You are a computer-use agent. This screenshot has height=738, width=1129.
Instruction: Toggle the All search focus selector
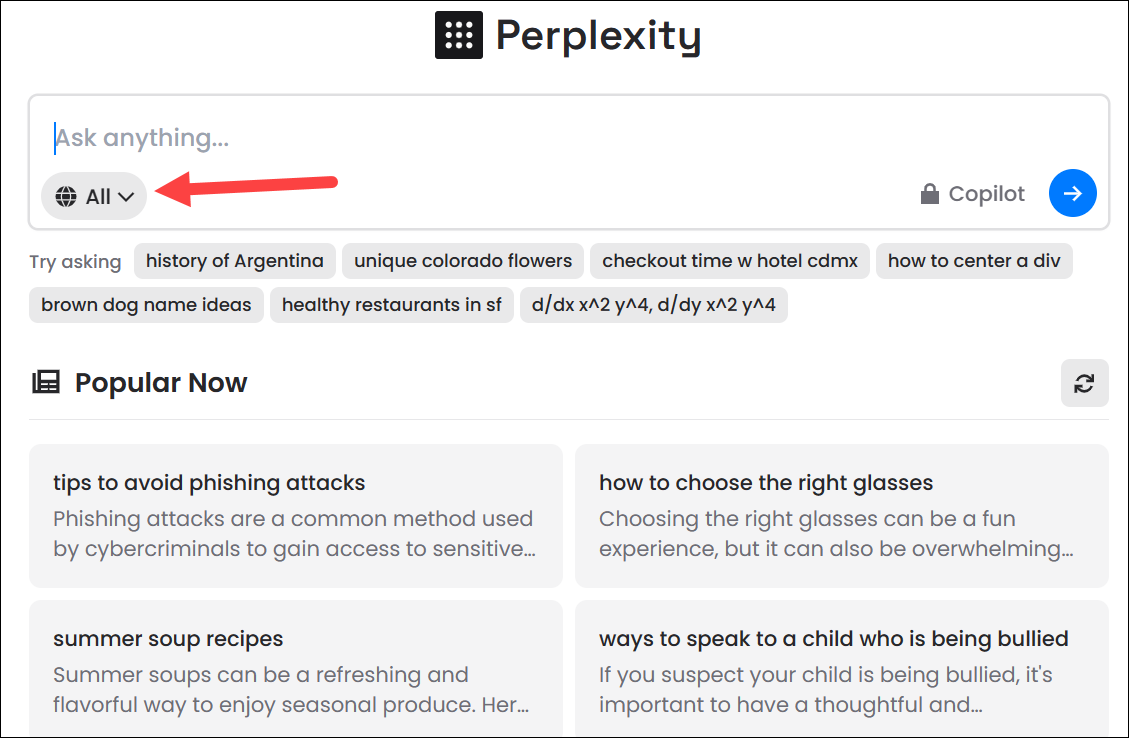pyautogui.click(x=93, y=195)
